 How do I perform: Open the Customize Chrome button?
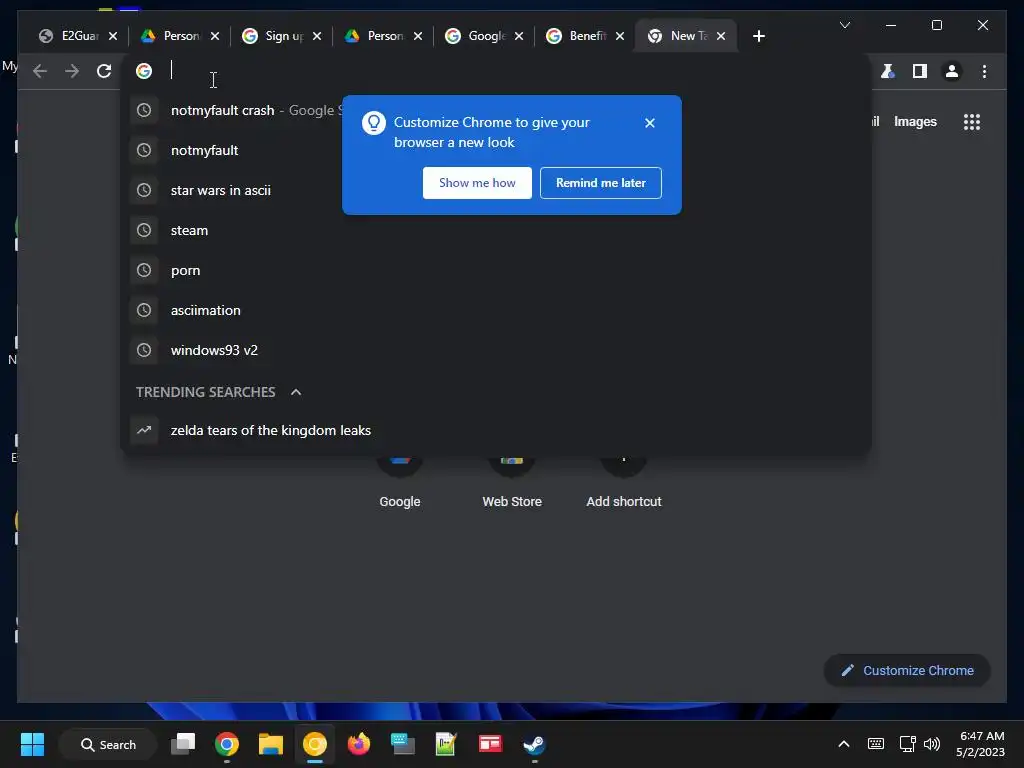coord(907,671)
